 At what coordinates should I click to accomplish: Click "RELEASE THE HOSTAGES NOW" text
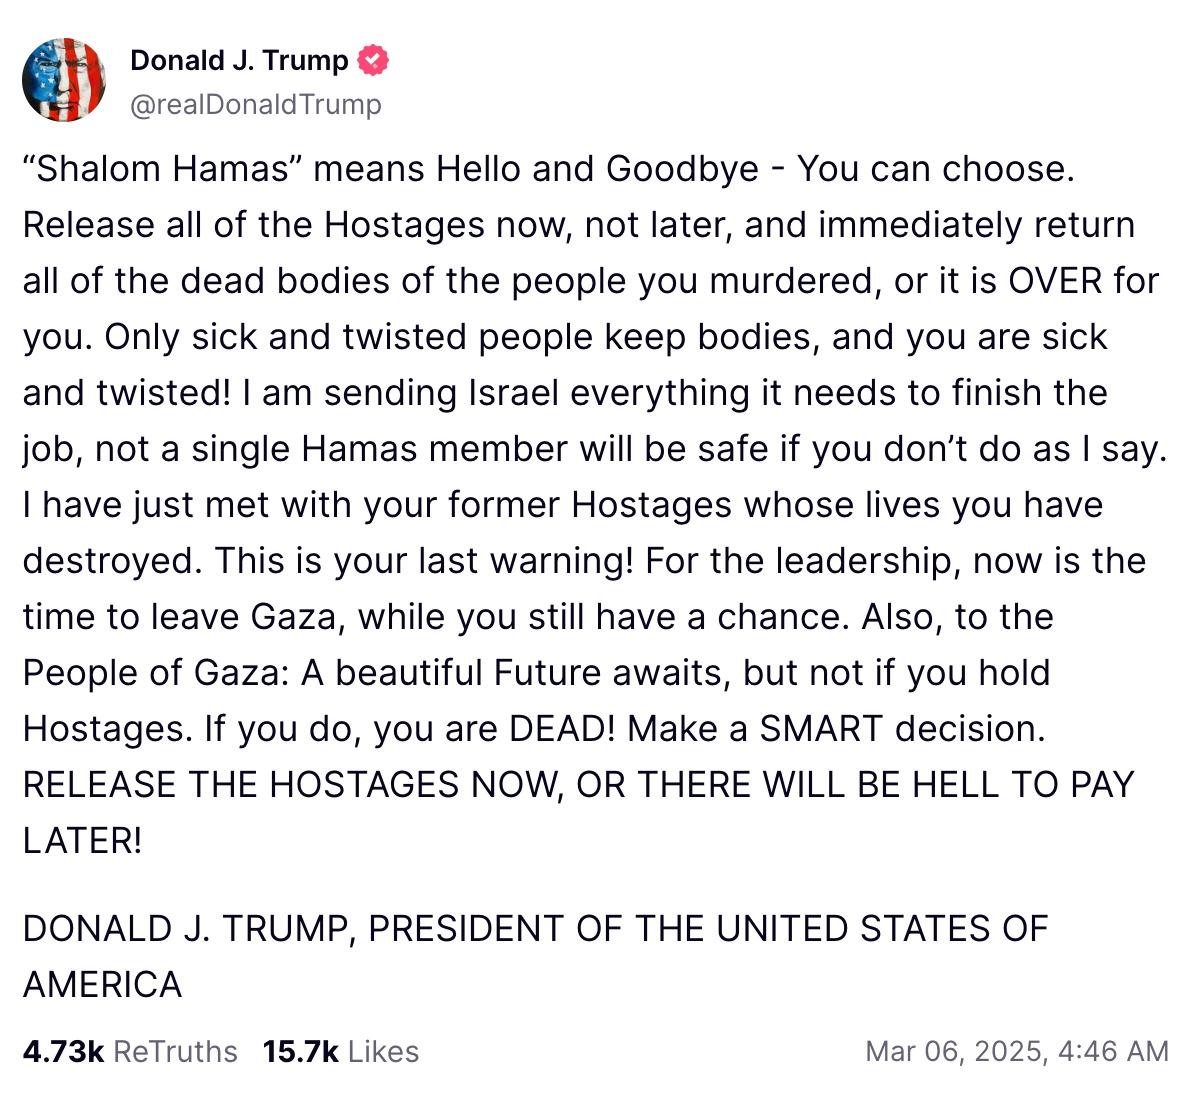(x=289, y=785)
